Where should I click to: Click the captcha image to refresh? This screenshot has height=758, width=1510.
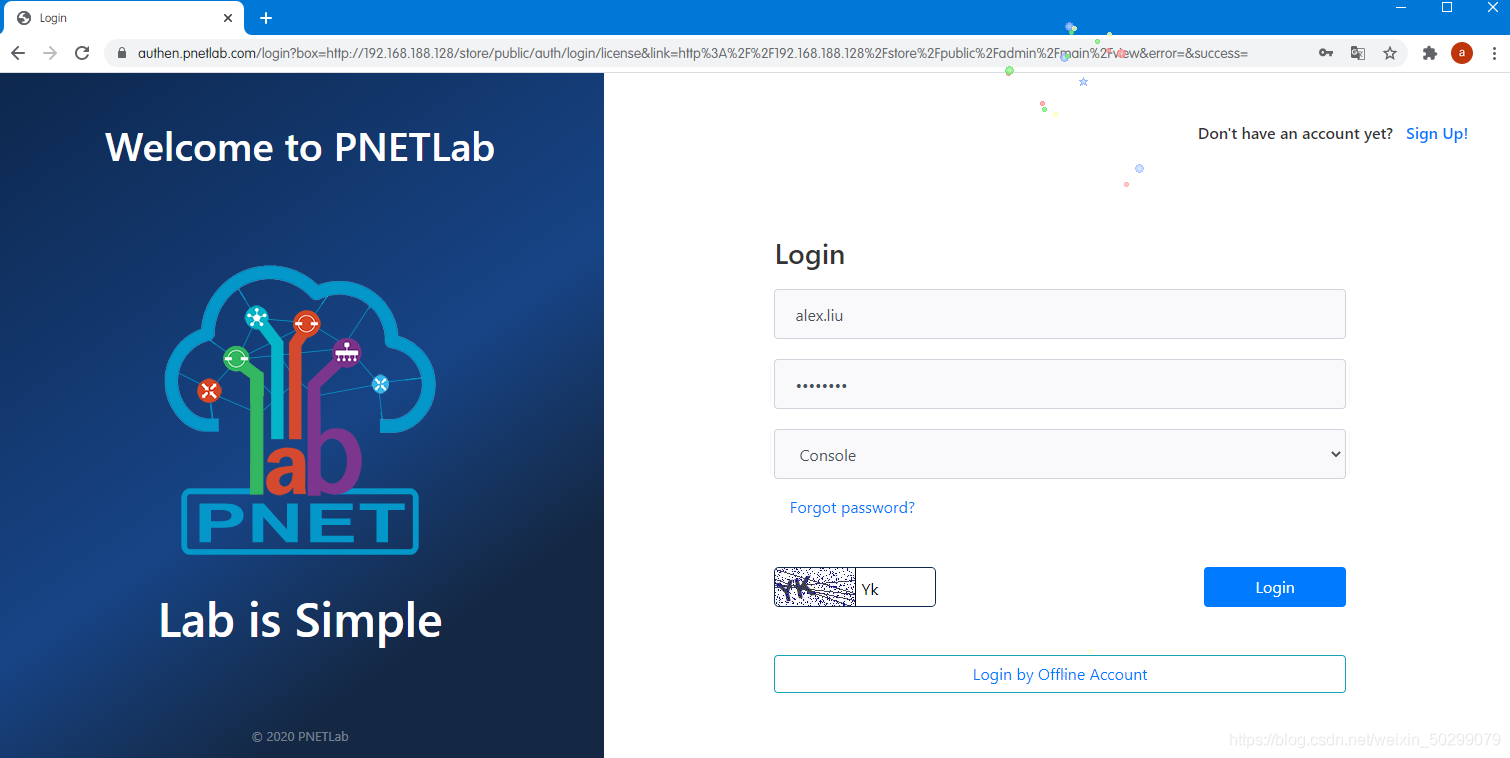point(815,587)
